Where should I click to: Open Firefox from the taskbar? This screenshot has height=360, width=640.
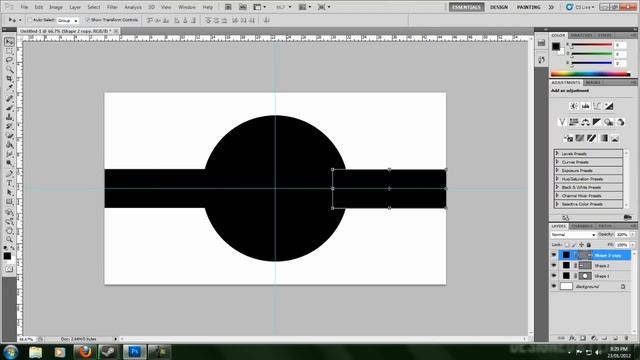pos(85,352)
